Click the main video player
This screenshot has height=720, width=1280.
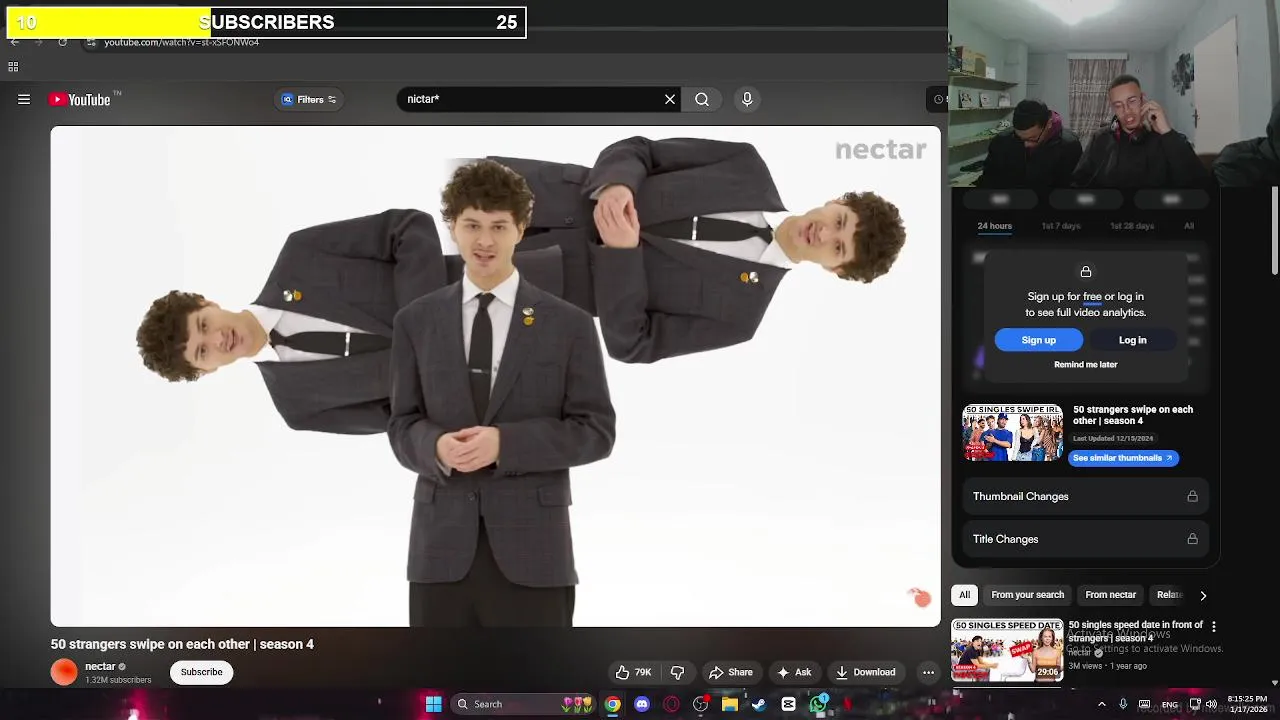click(496, 376)
